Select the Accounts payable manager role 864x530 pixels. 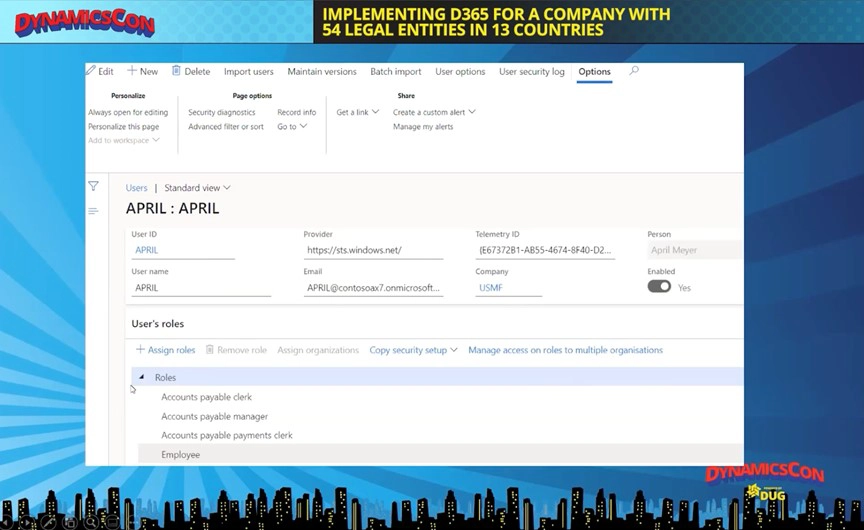(214, 416)
